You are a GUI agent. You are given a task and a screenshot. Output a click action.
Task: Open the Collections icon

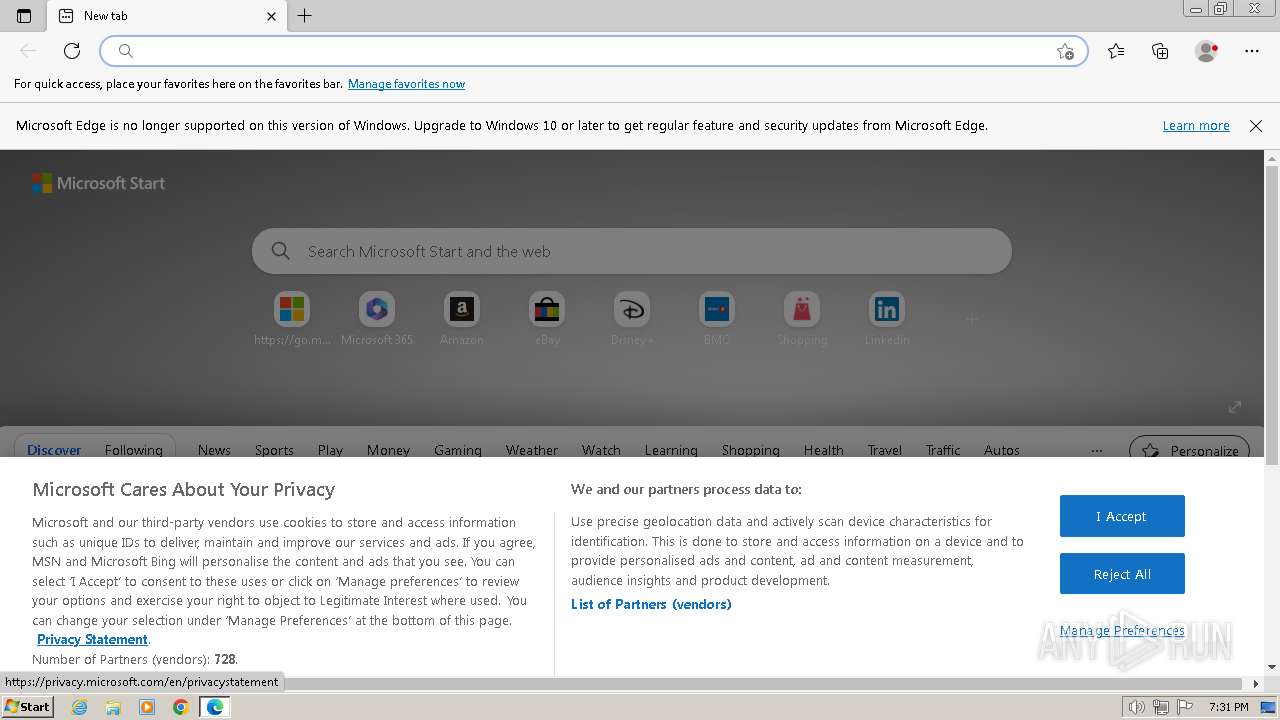pyautogui.click(x=1160, y=51)
